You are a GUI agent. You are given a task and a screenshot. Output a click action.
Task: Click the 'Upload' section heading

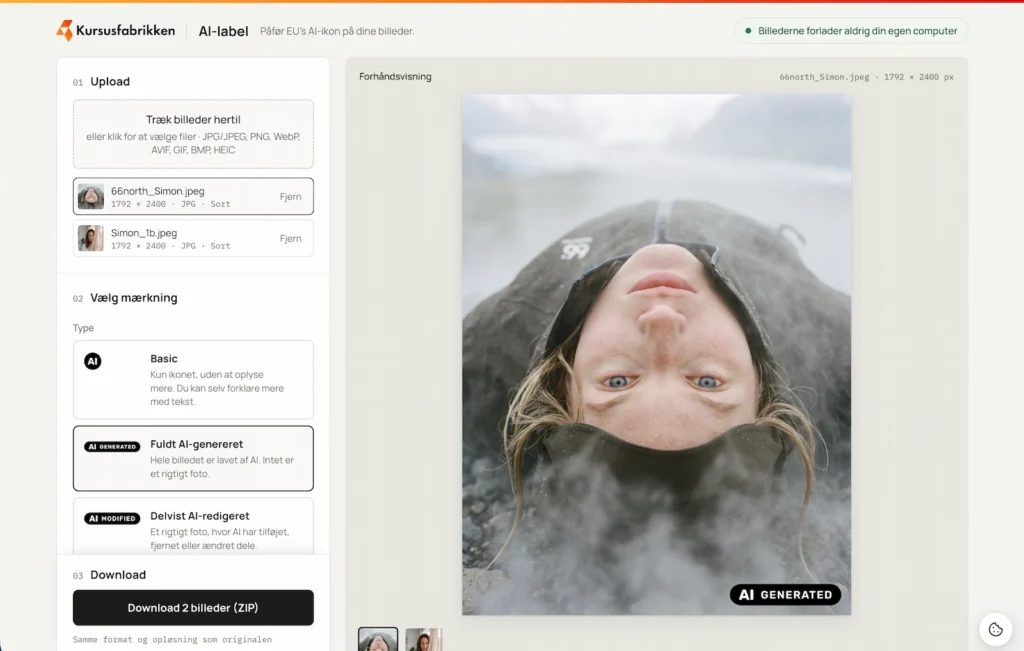(x=110, y=82)
